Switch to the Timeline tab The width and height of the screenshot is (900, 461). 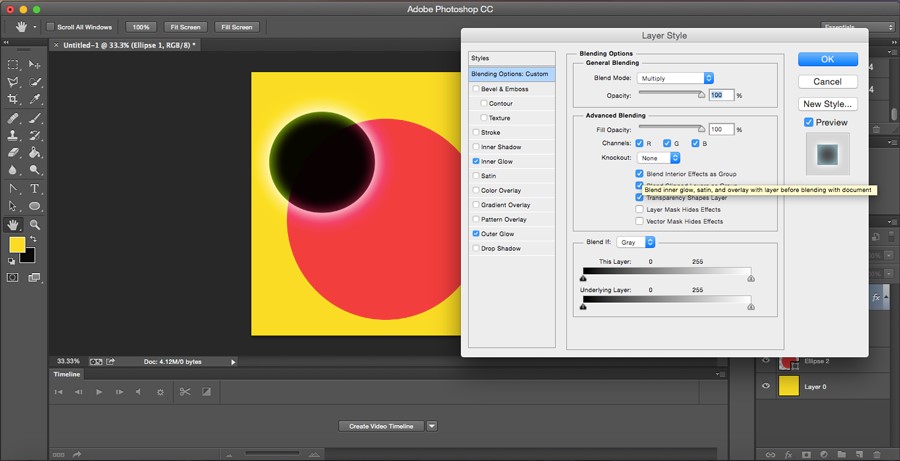click(67, 374)
